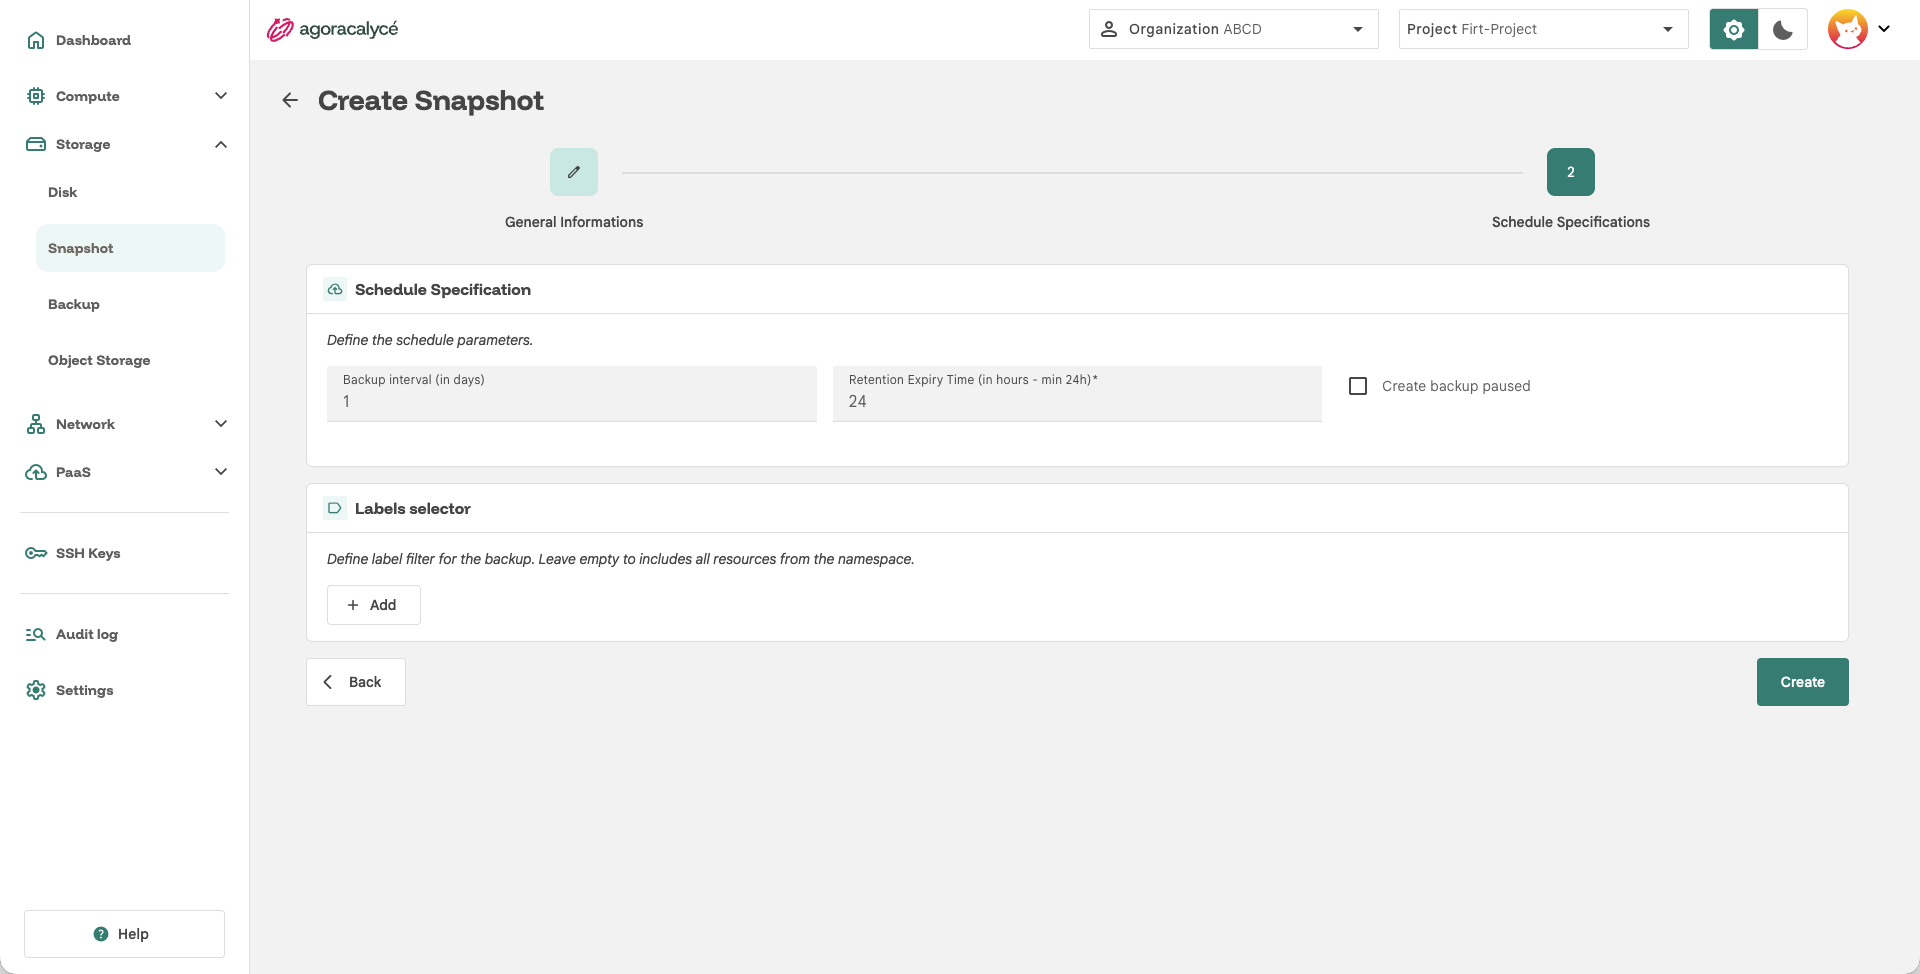
Task: Expand the Compute menu chevron
Action: 221,96
